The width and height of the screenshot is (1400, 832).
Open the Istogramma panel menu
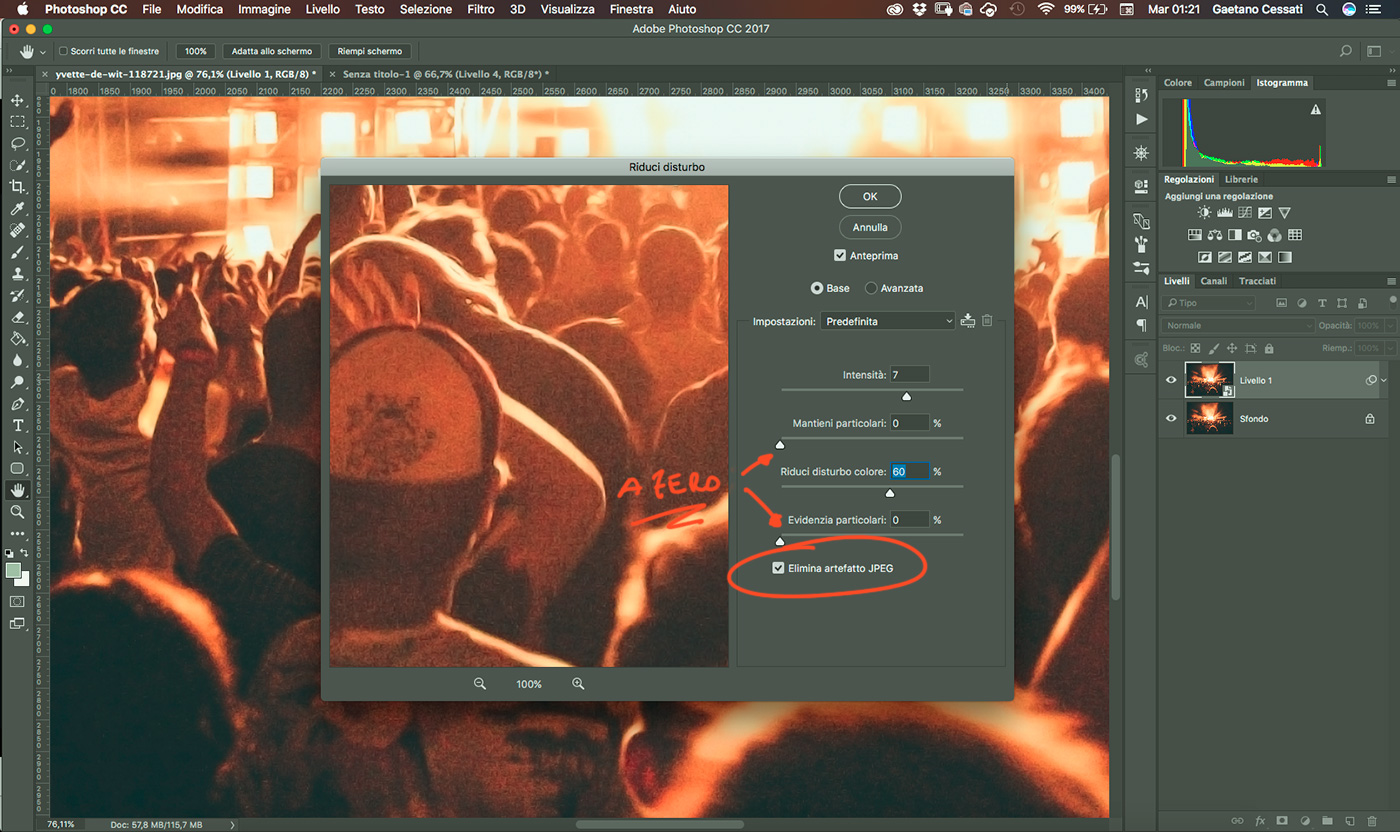click(x=1391, y=83)
